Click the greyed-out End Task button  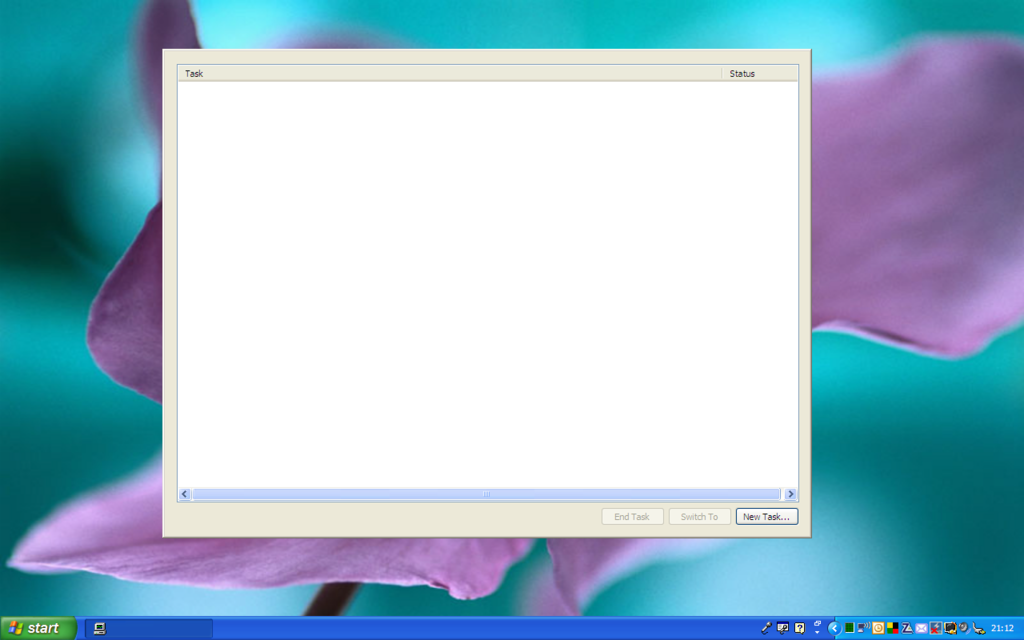[x=632, y=517]
